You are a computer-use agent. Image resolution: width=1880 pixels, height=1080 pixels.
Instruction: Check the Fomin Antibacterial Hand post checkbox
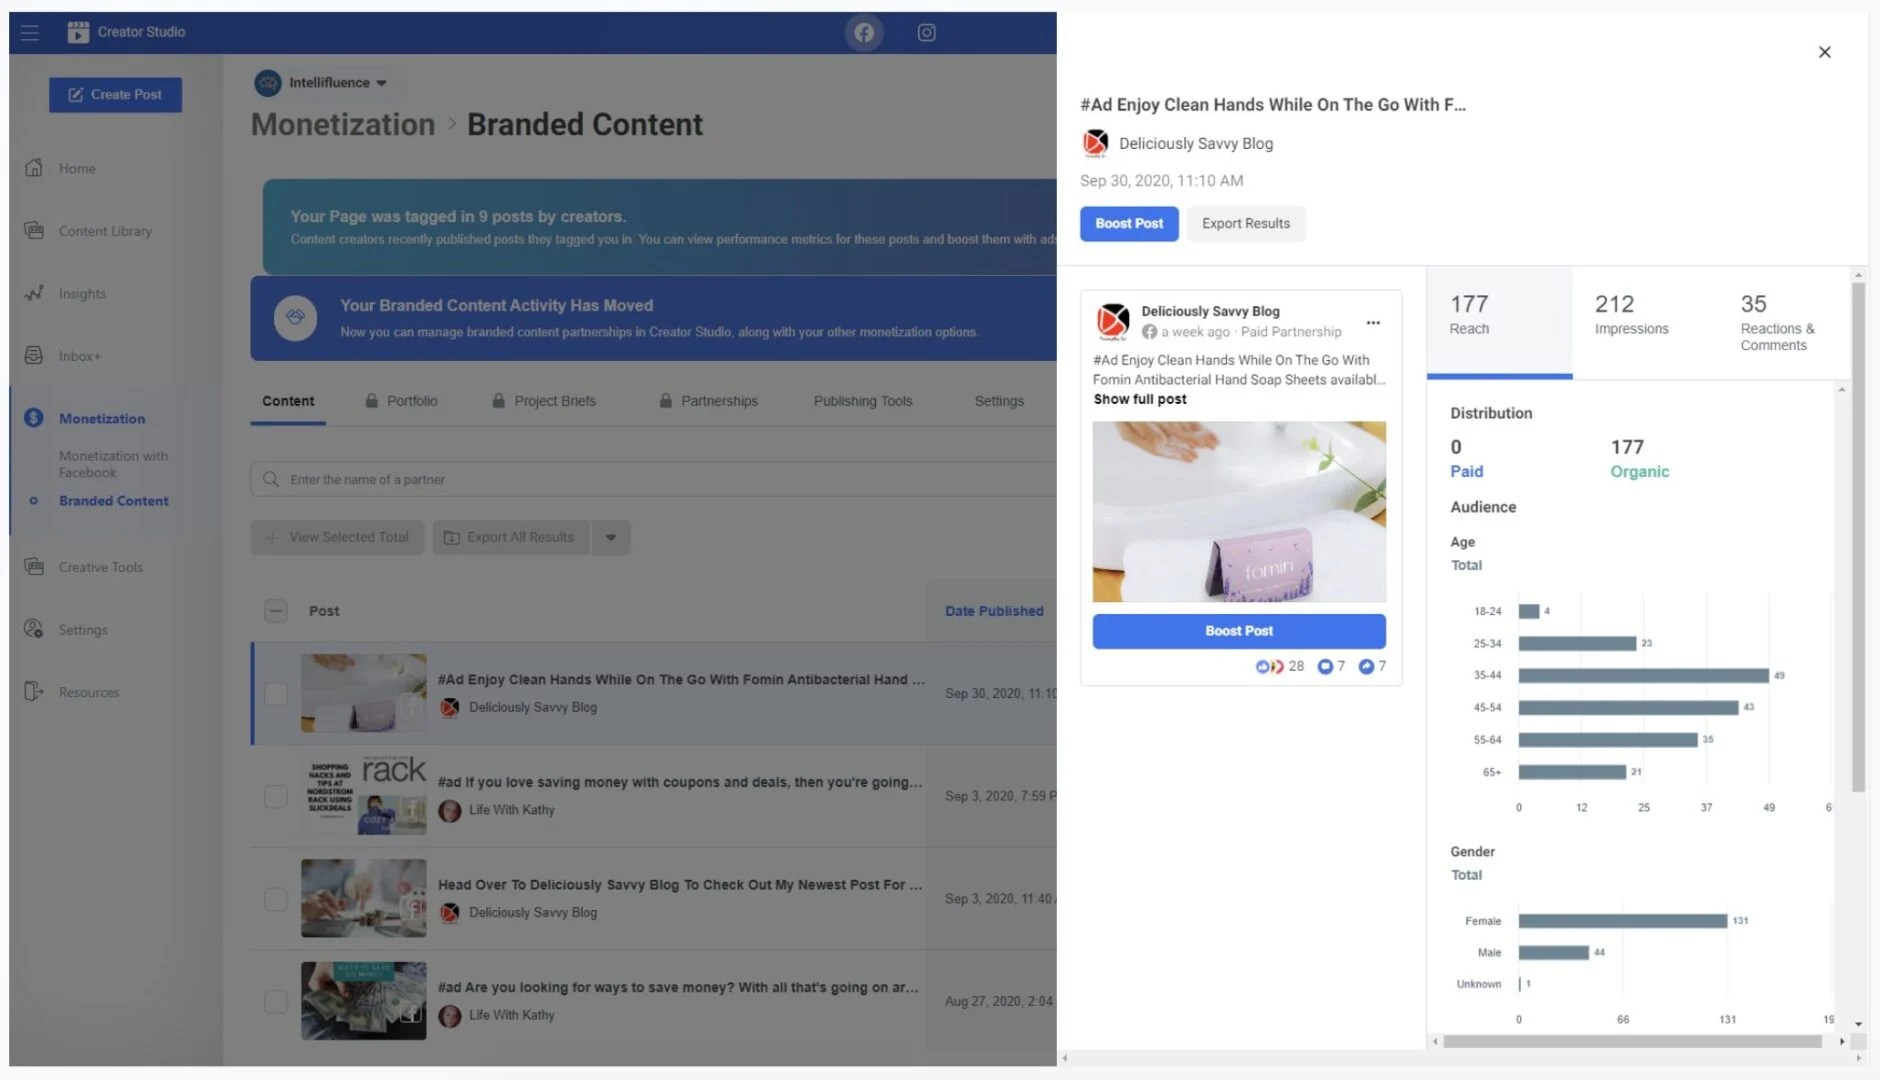coord(276,693)
